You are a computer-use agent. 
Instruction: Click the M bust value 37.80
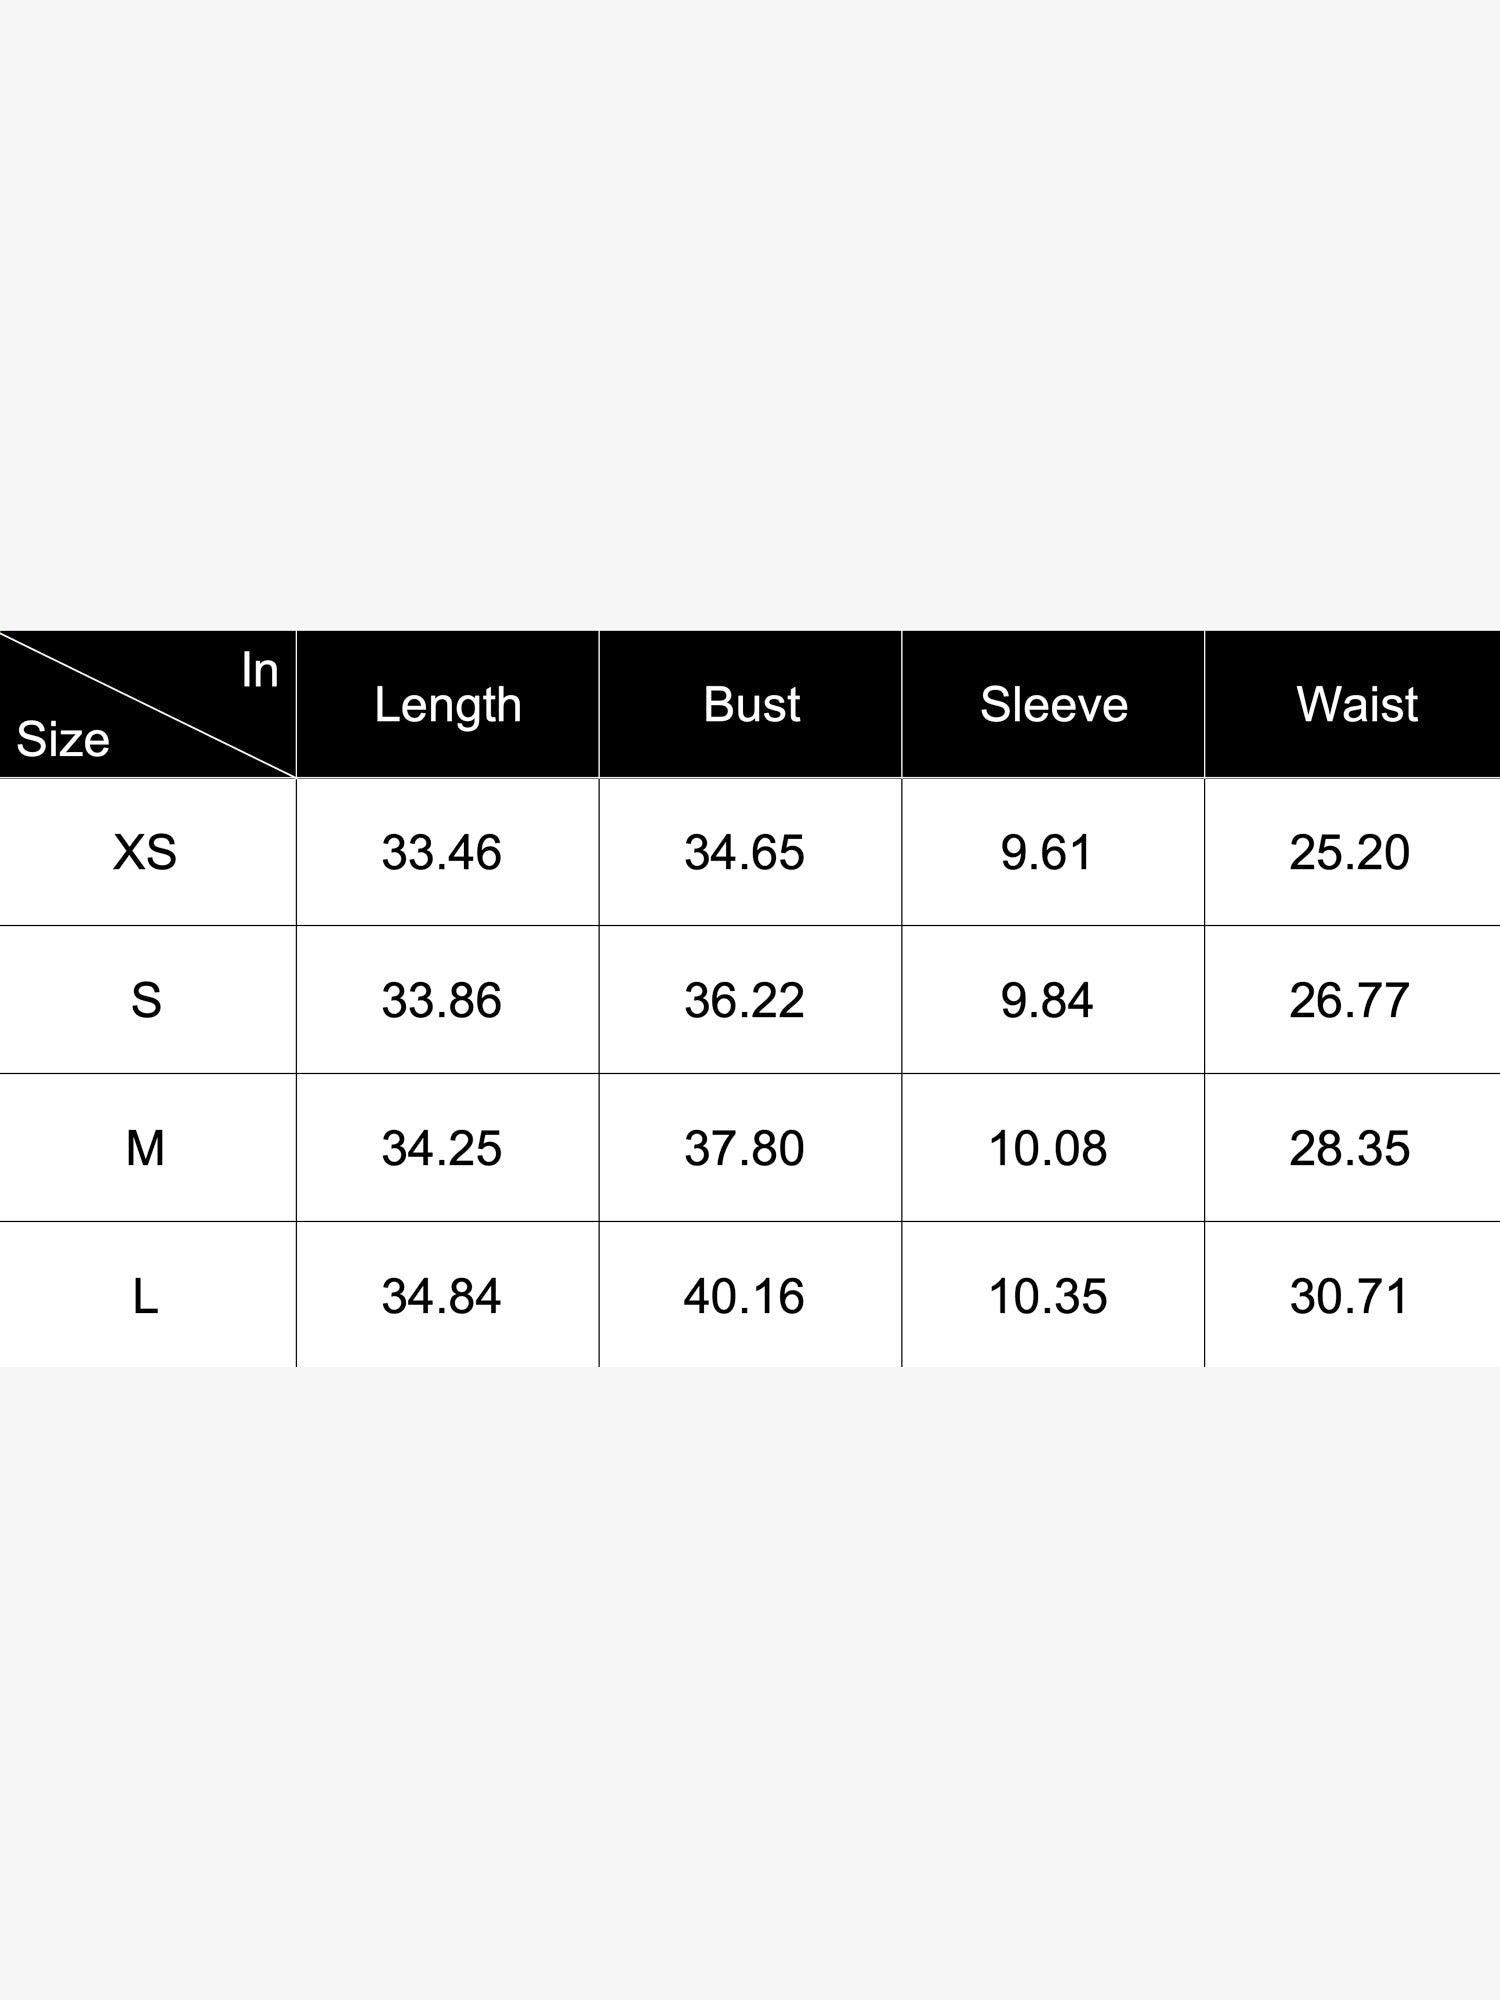tap(744, 1148)
